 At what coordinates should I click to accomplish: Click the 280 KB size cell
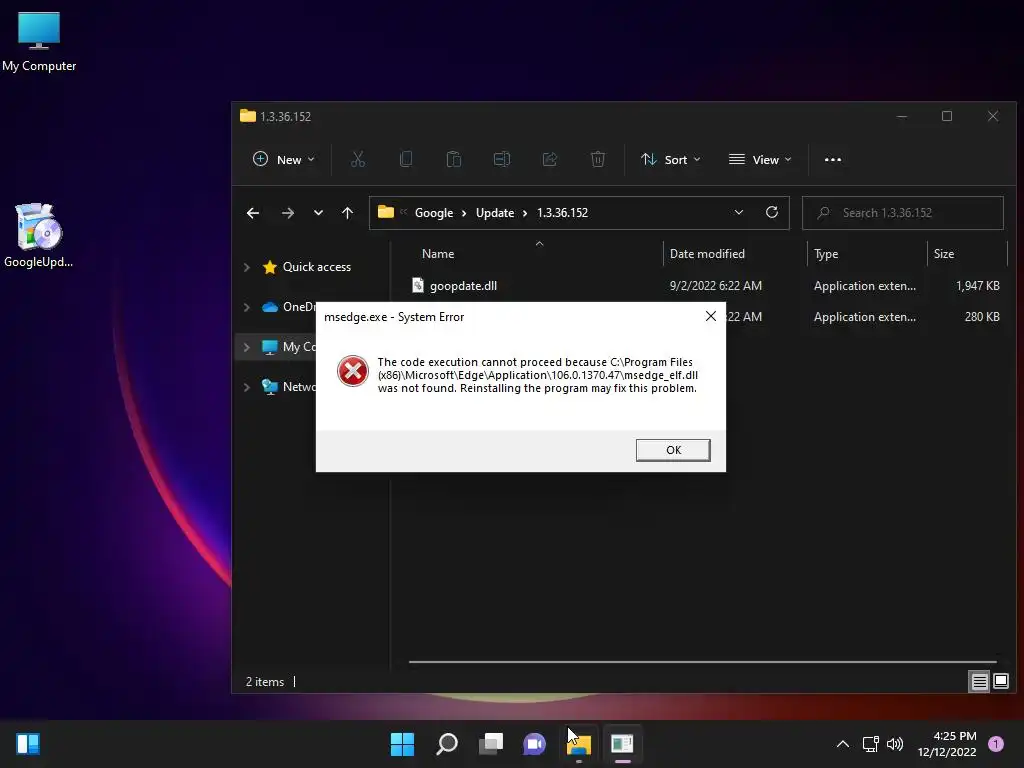click(982, 317)
